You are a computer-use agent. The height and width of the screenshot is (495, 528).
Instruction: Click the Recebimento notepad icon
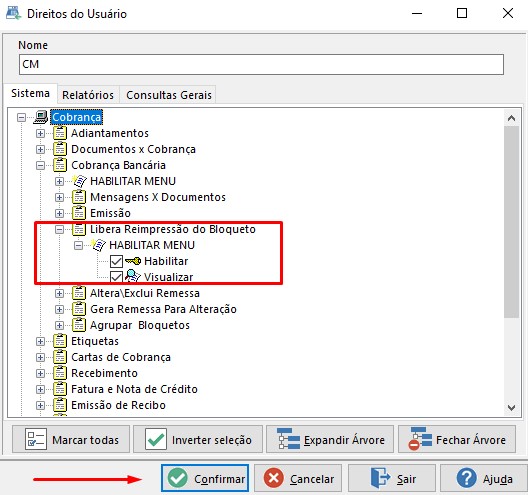(60, 373)
